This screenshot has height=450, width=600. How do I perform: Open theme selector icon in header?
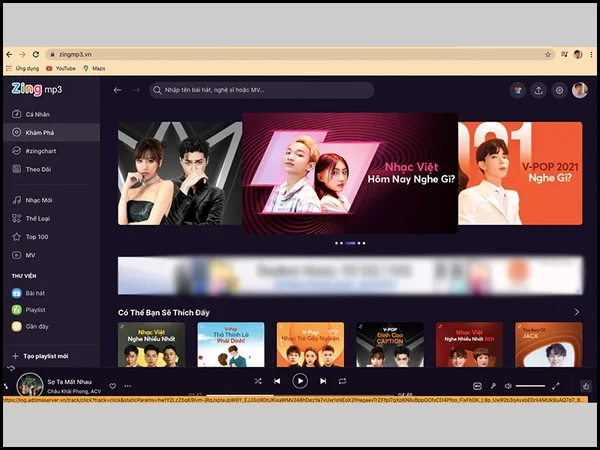pos(518,90)
